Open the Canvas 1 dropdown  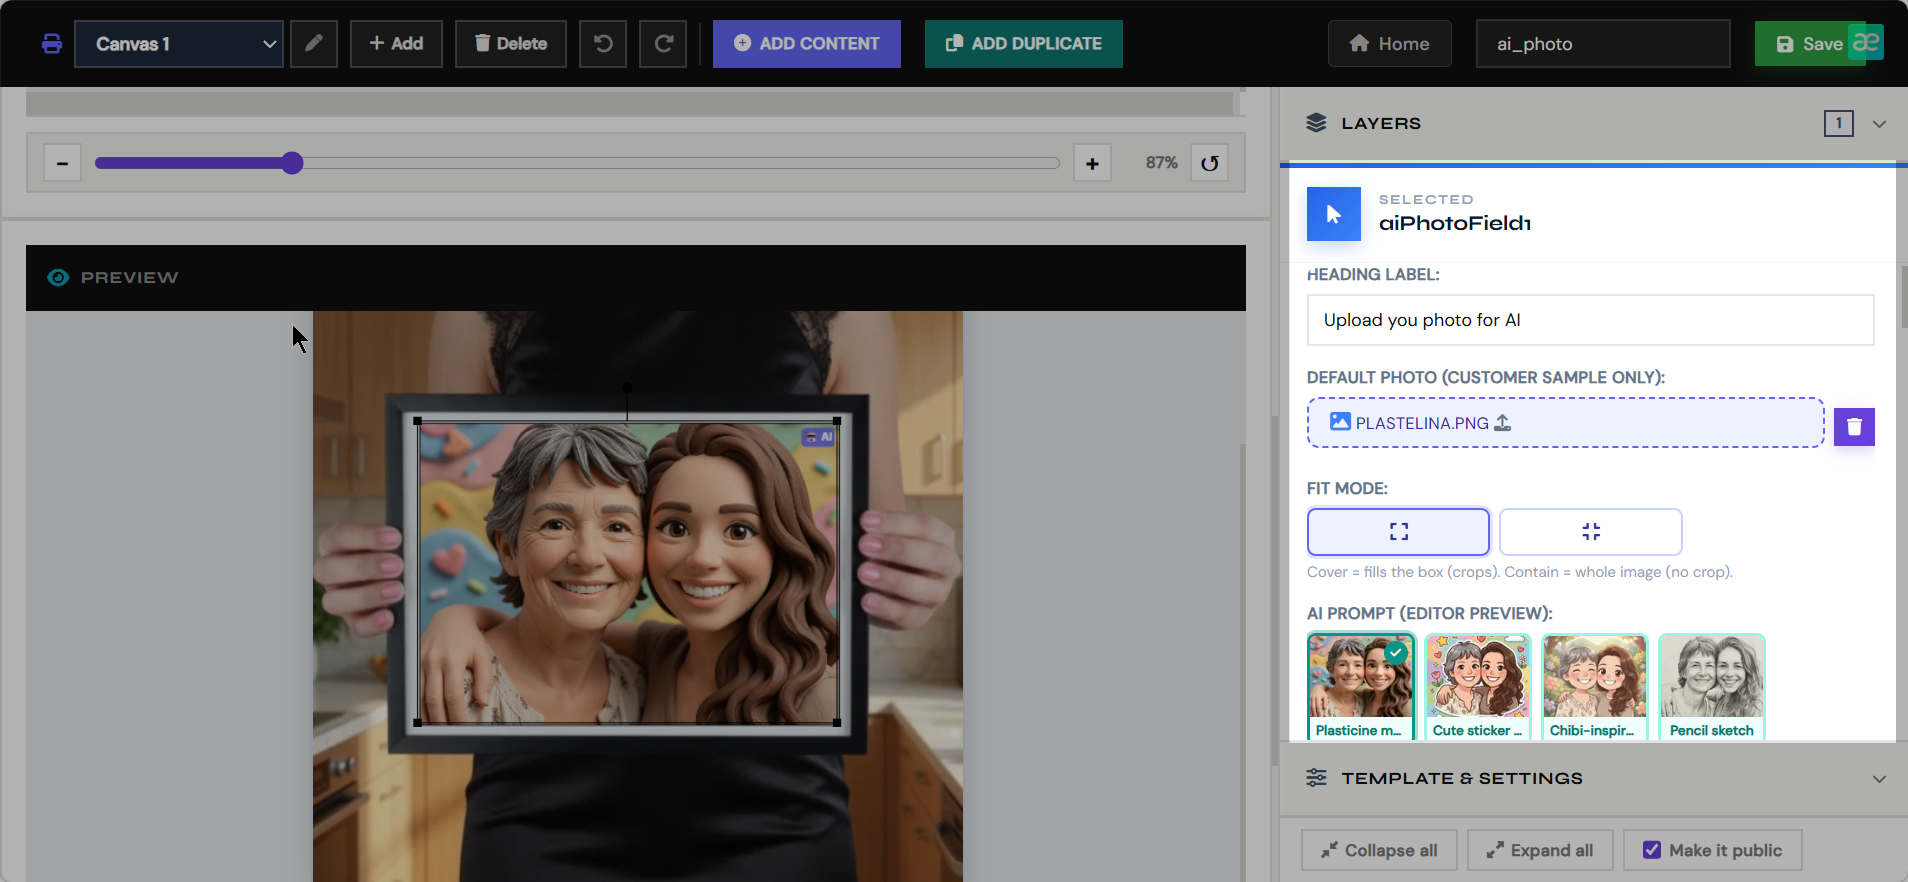(x=179, y=44)
